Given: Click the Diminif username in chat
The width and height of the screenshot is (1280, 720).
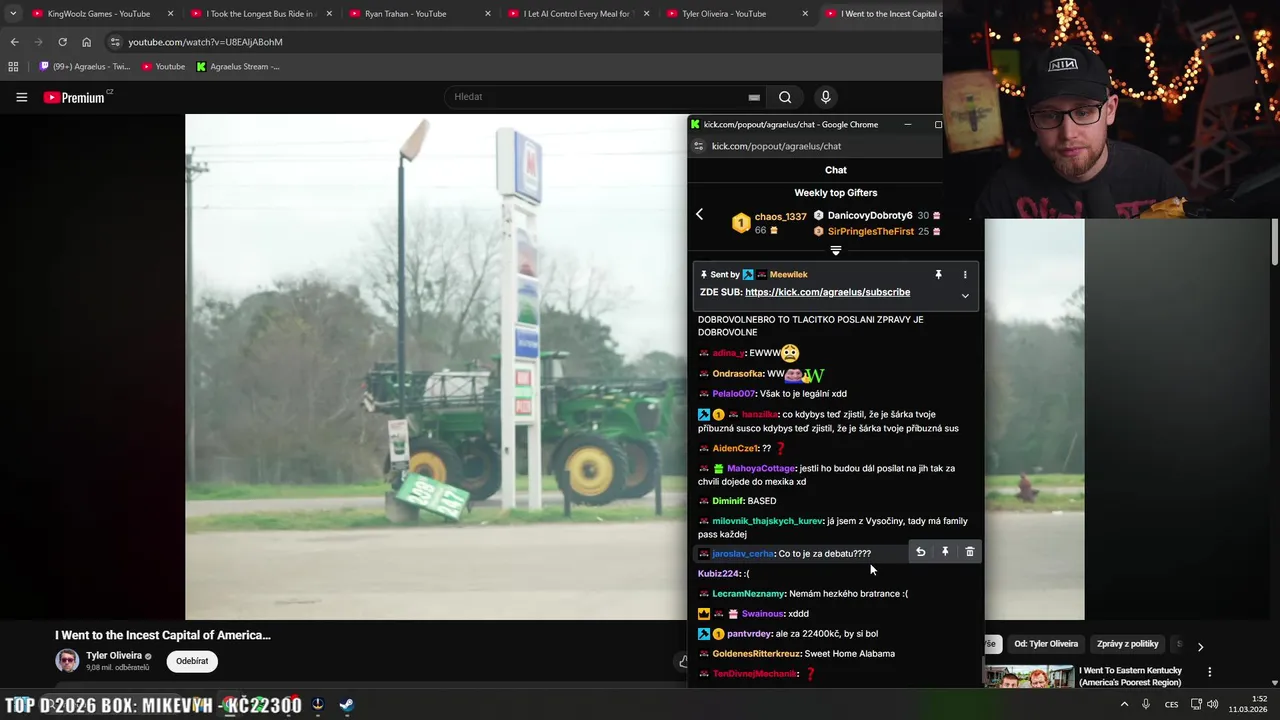Looking at the screenshot, I should pos(728,501).
